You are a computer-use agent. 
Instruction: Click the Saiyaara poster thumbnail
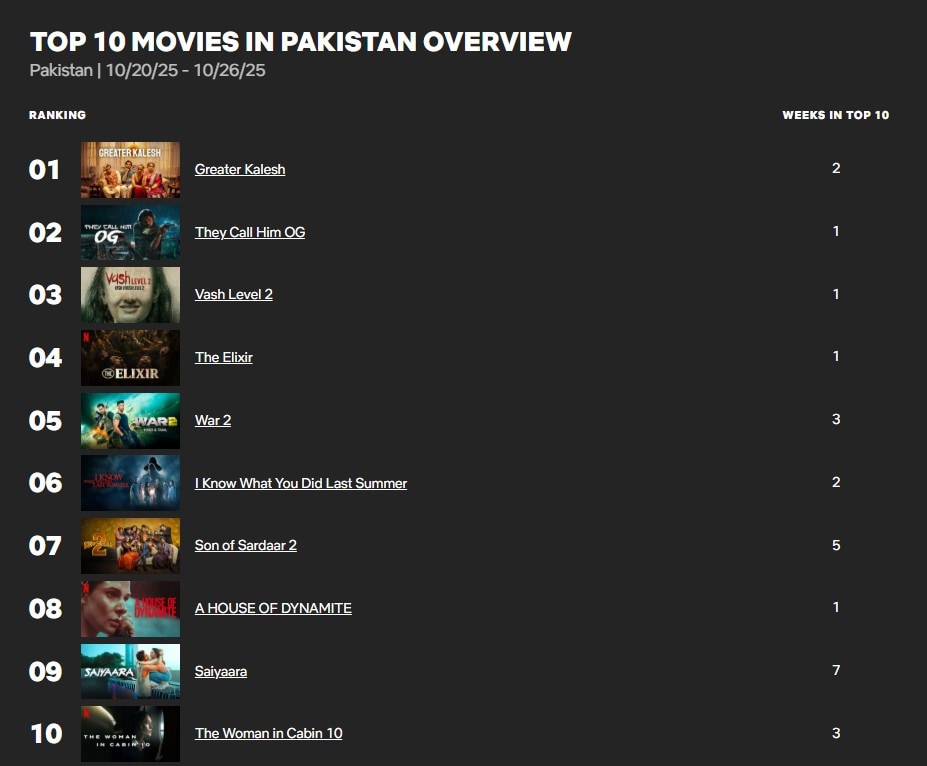[130, 671]
